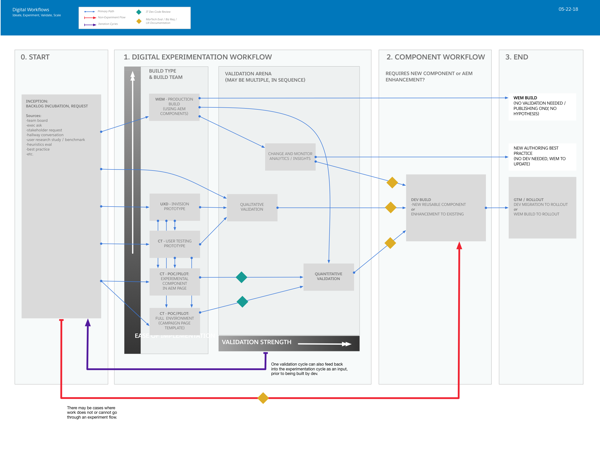600x449 pixels.
Task: Select the Quantitative Validation box
Action: 328,277
